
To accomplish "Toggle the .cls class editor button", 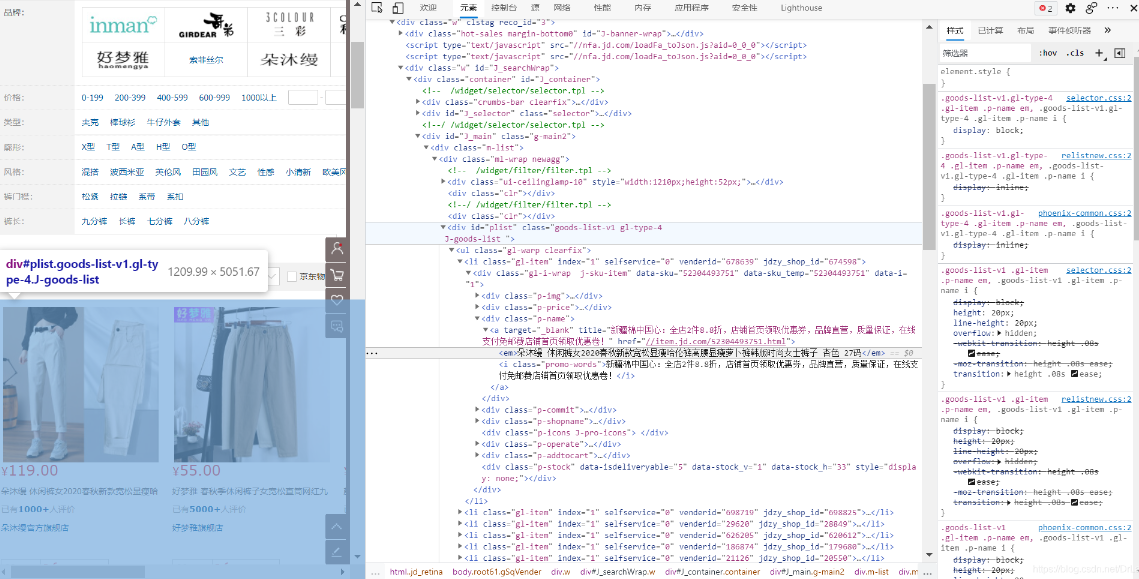I will coord(1074,52).
